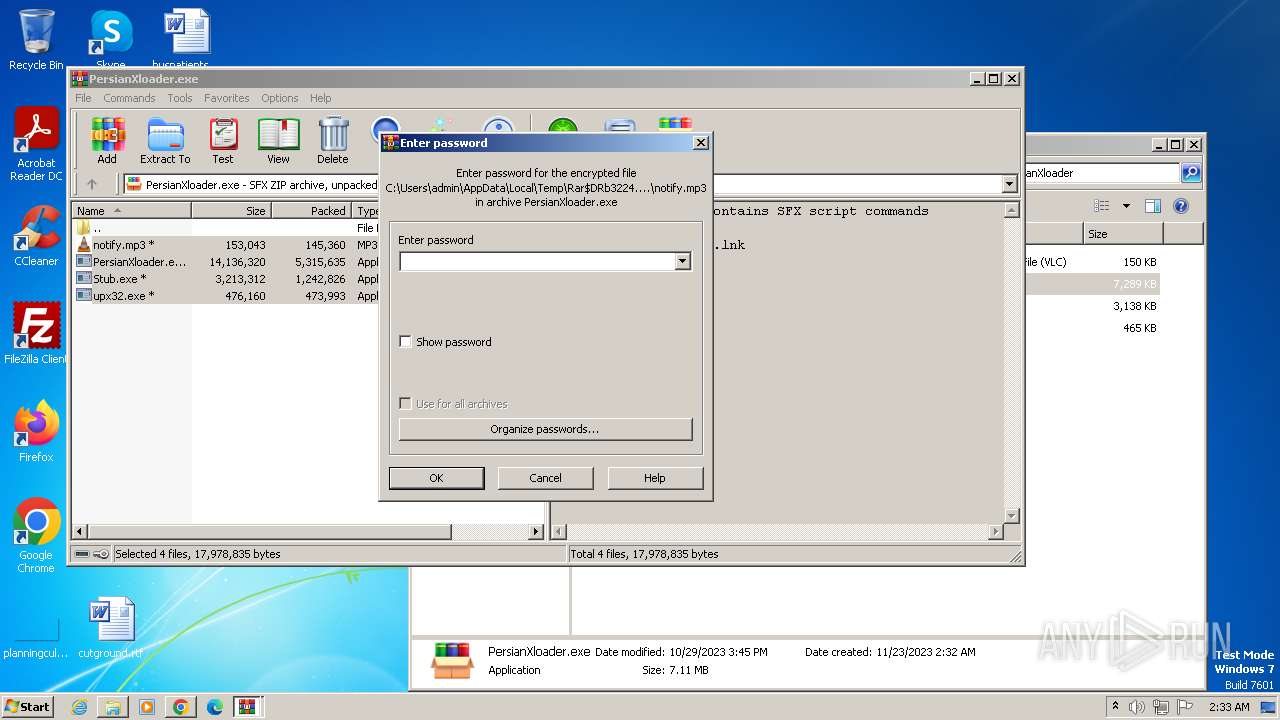Open Google Chrome desktop icon

click(x=36, y=536)
